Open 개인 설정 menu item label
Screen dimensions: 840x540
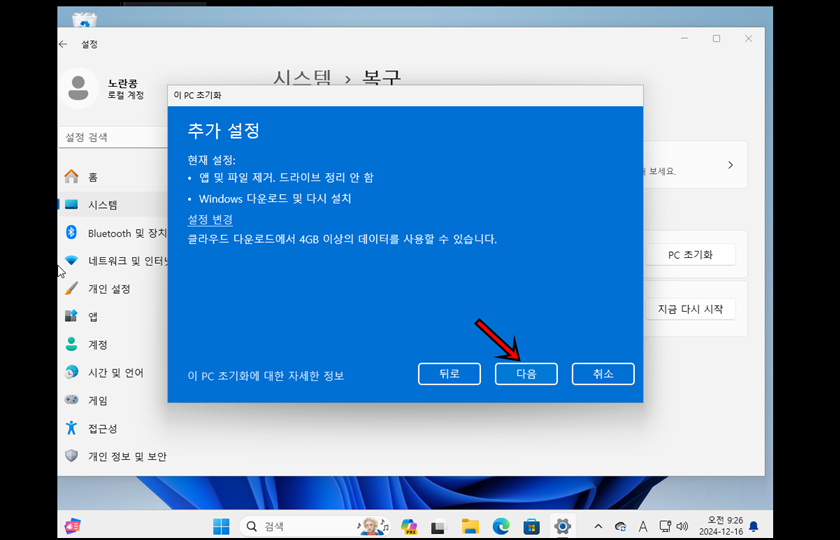pos(109,289)
